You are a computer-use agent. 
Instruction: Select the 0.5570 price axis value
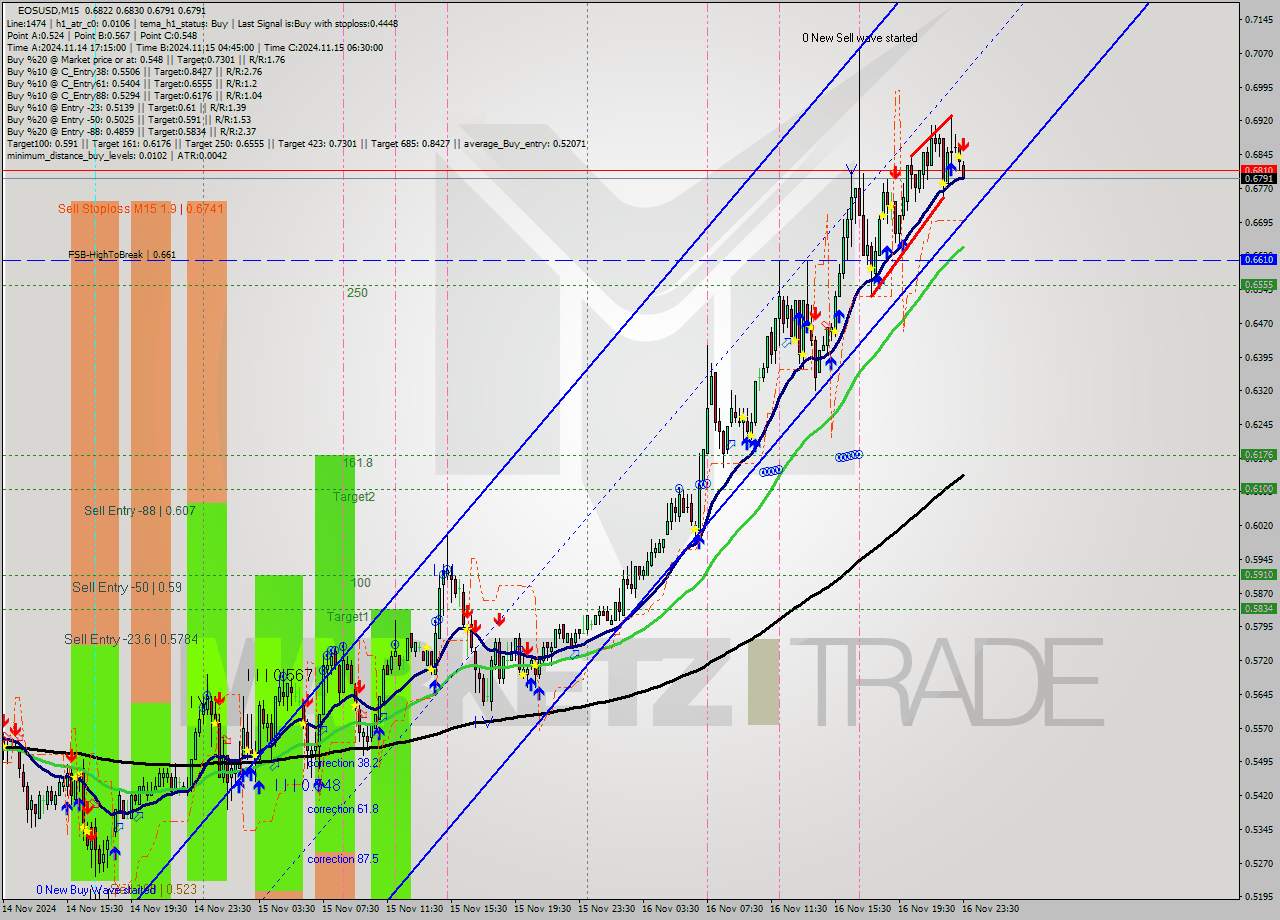click(x=1257, y=729)
